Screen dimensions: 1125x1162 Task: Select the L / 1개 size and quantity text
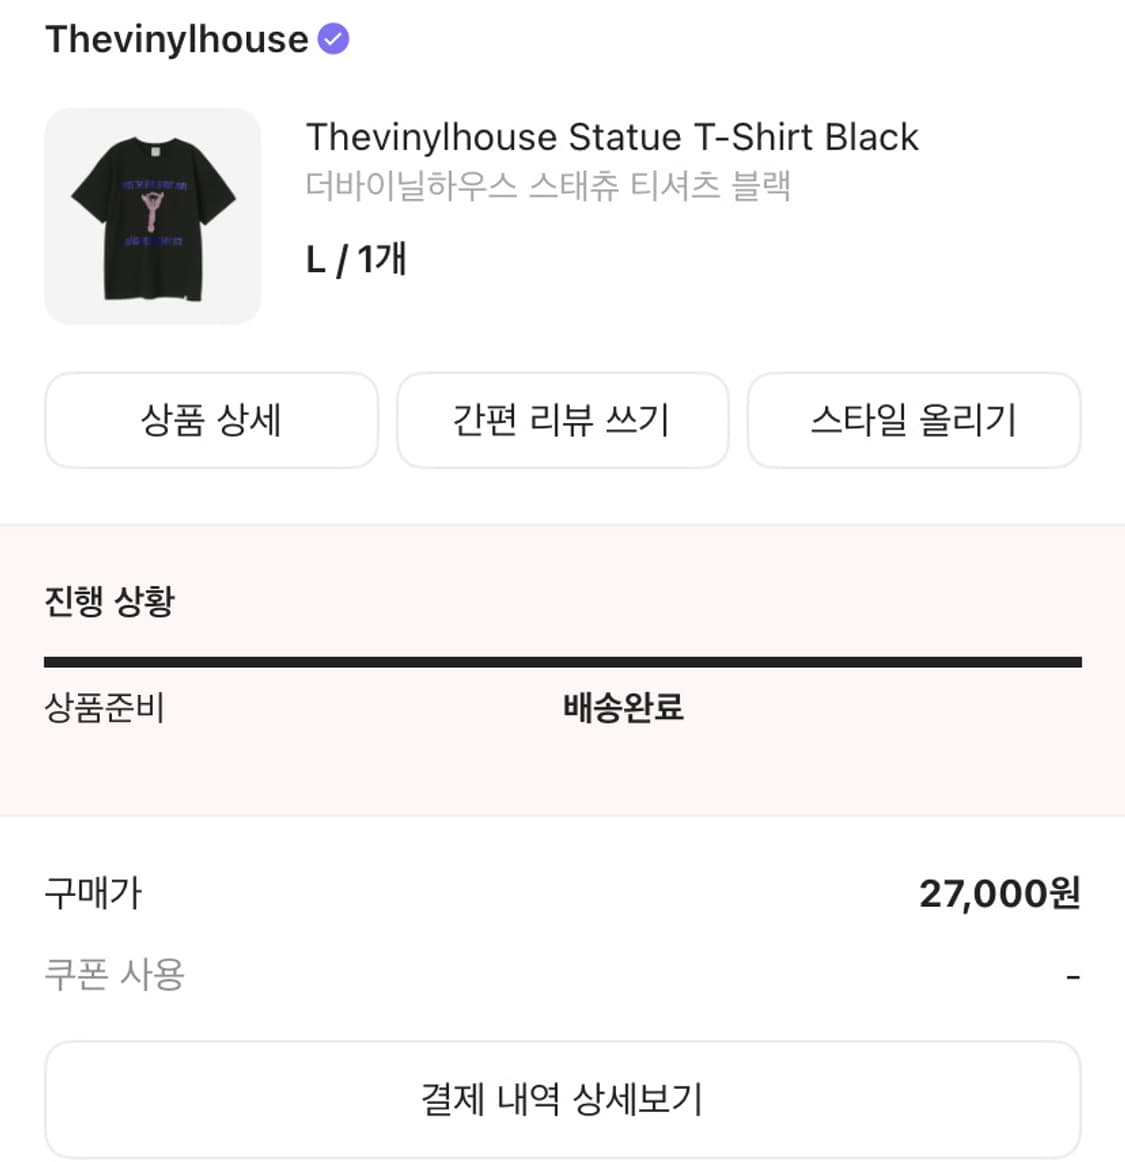pyautogui.click(x=356, y=260)
